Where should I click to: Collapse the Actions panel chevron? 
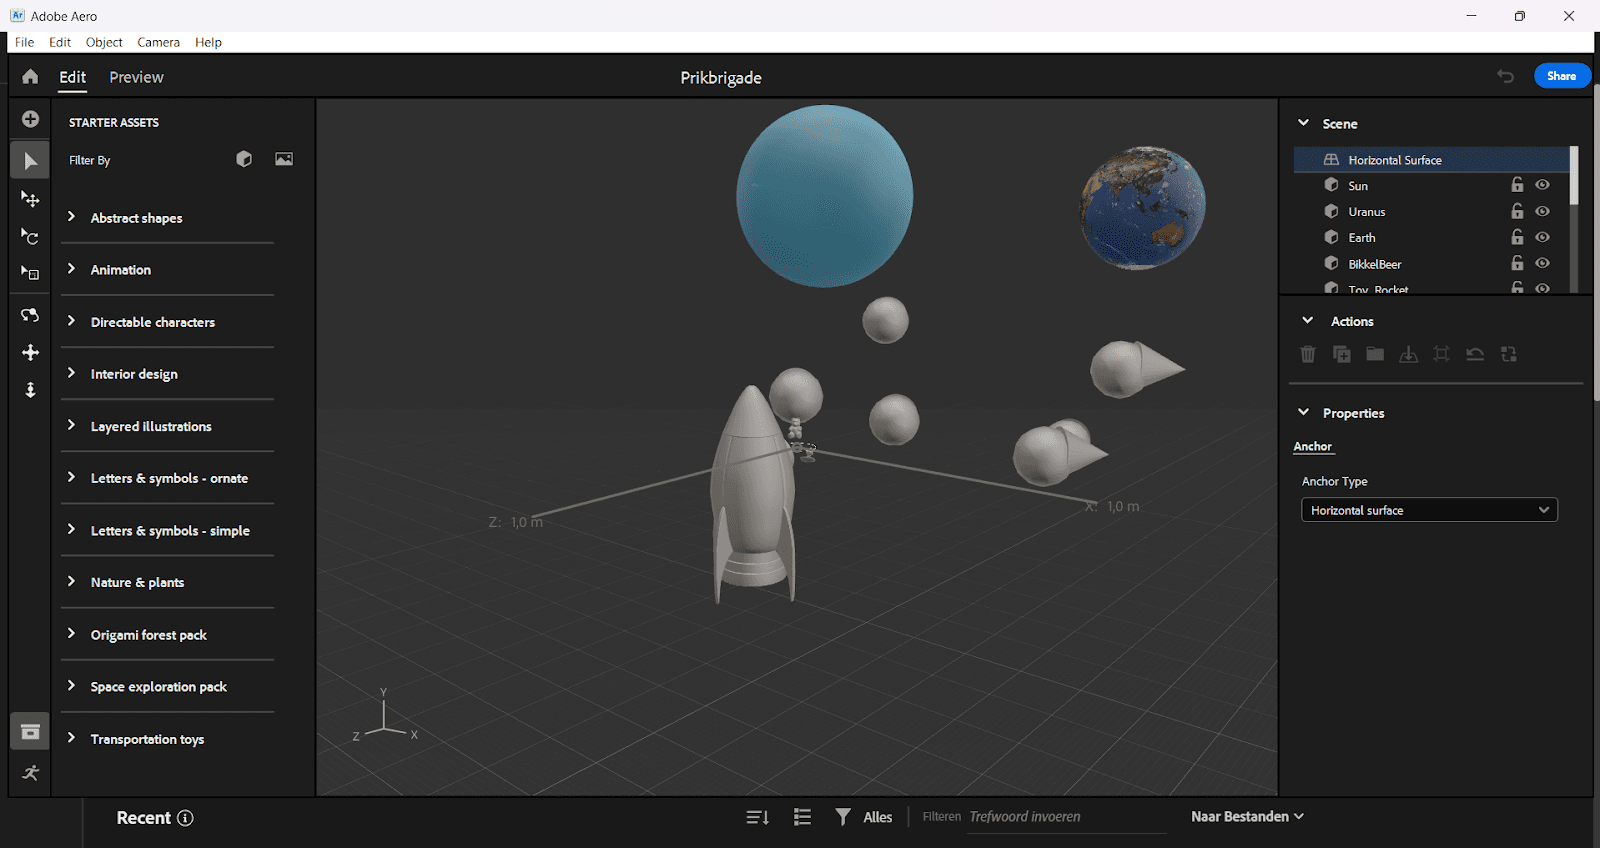(1307, 321)
